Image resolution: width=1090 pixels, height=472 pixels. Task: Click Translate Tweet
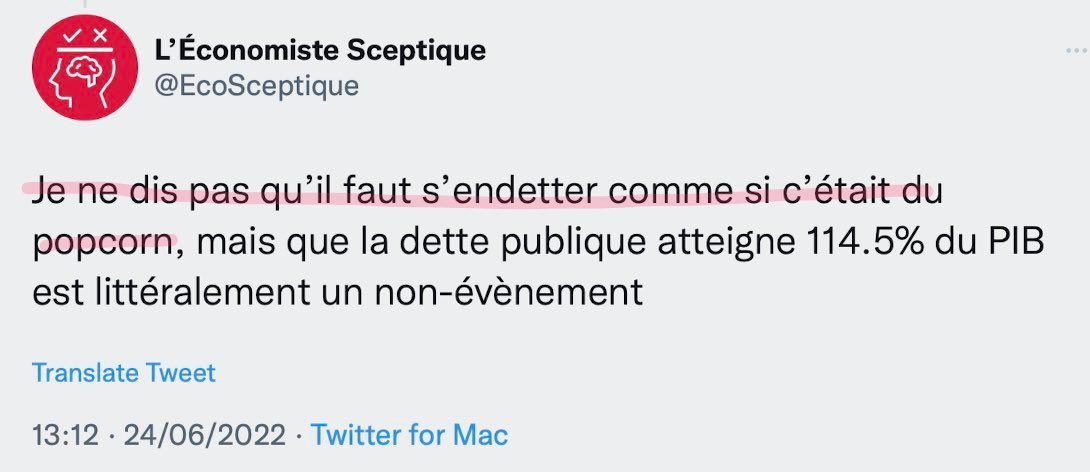(124, 373)
